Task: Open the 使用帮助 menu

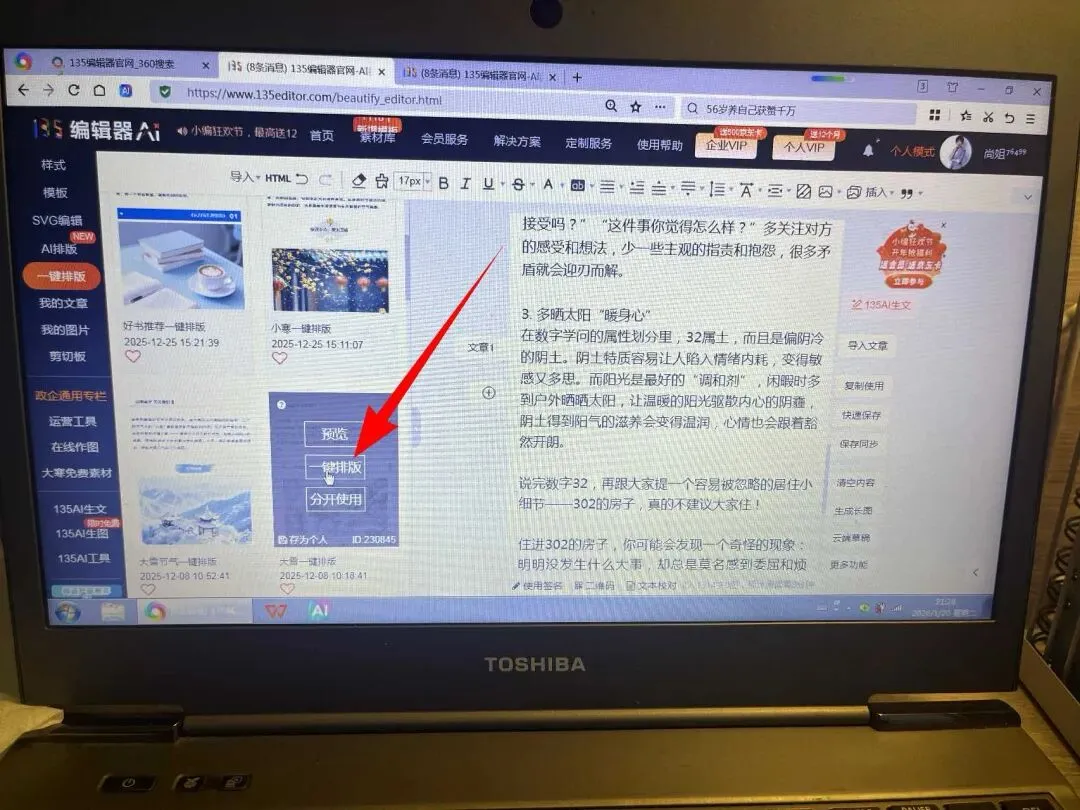Action: click(659, 145)
